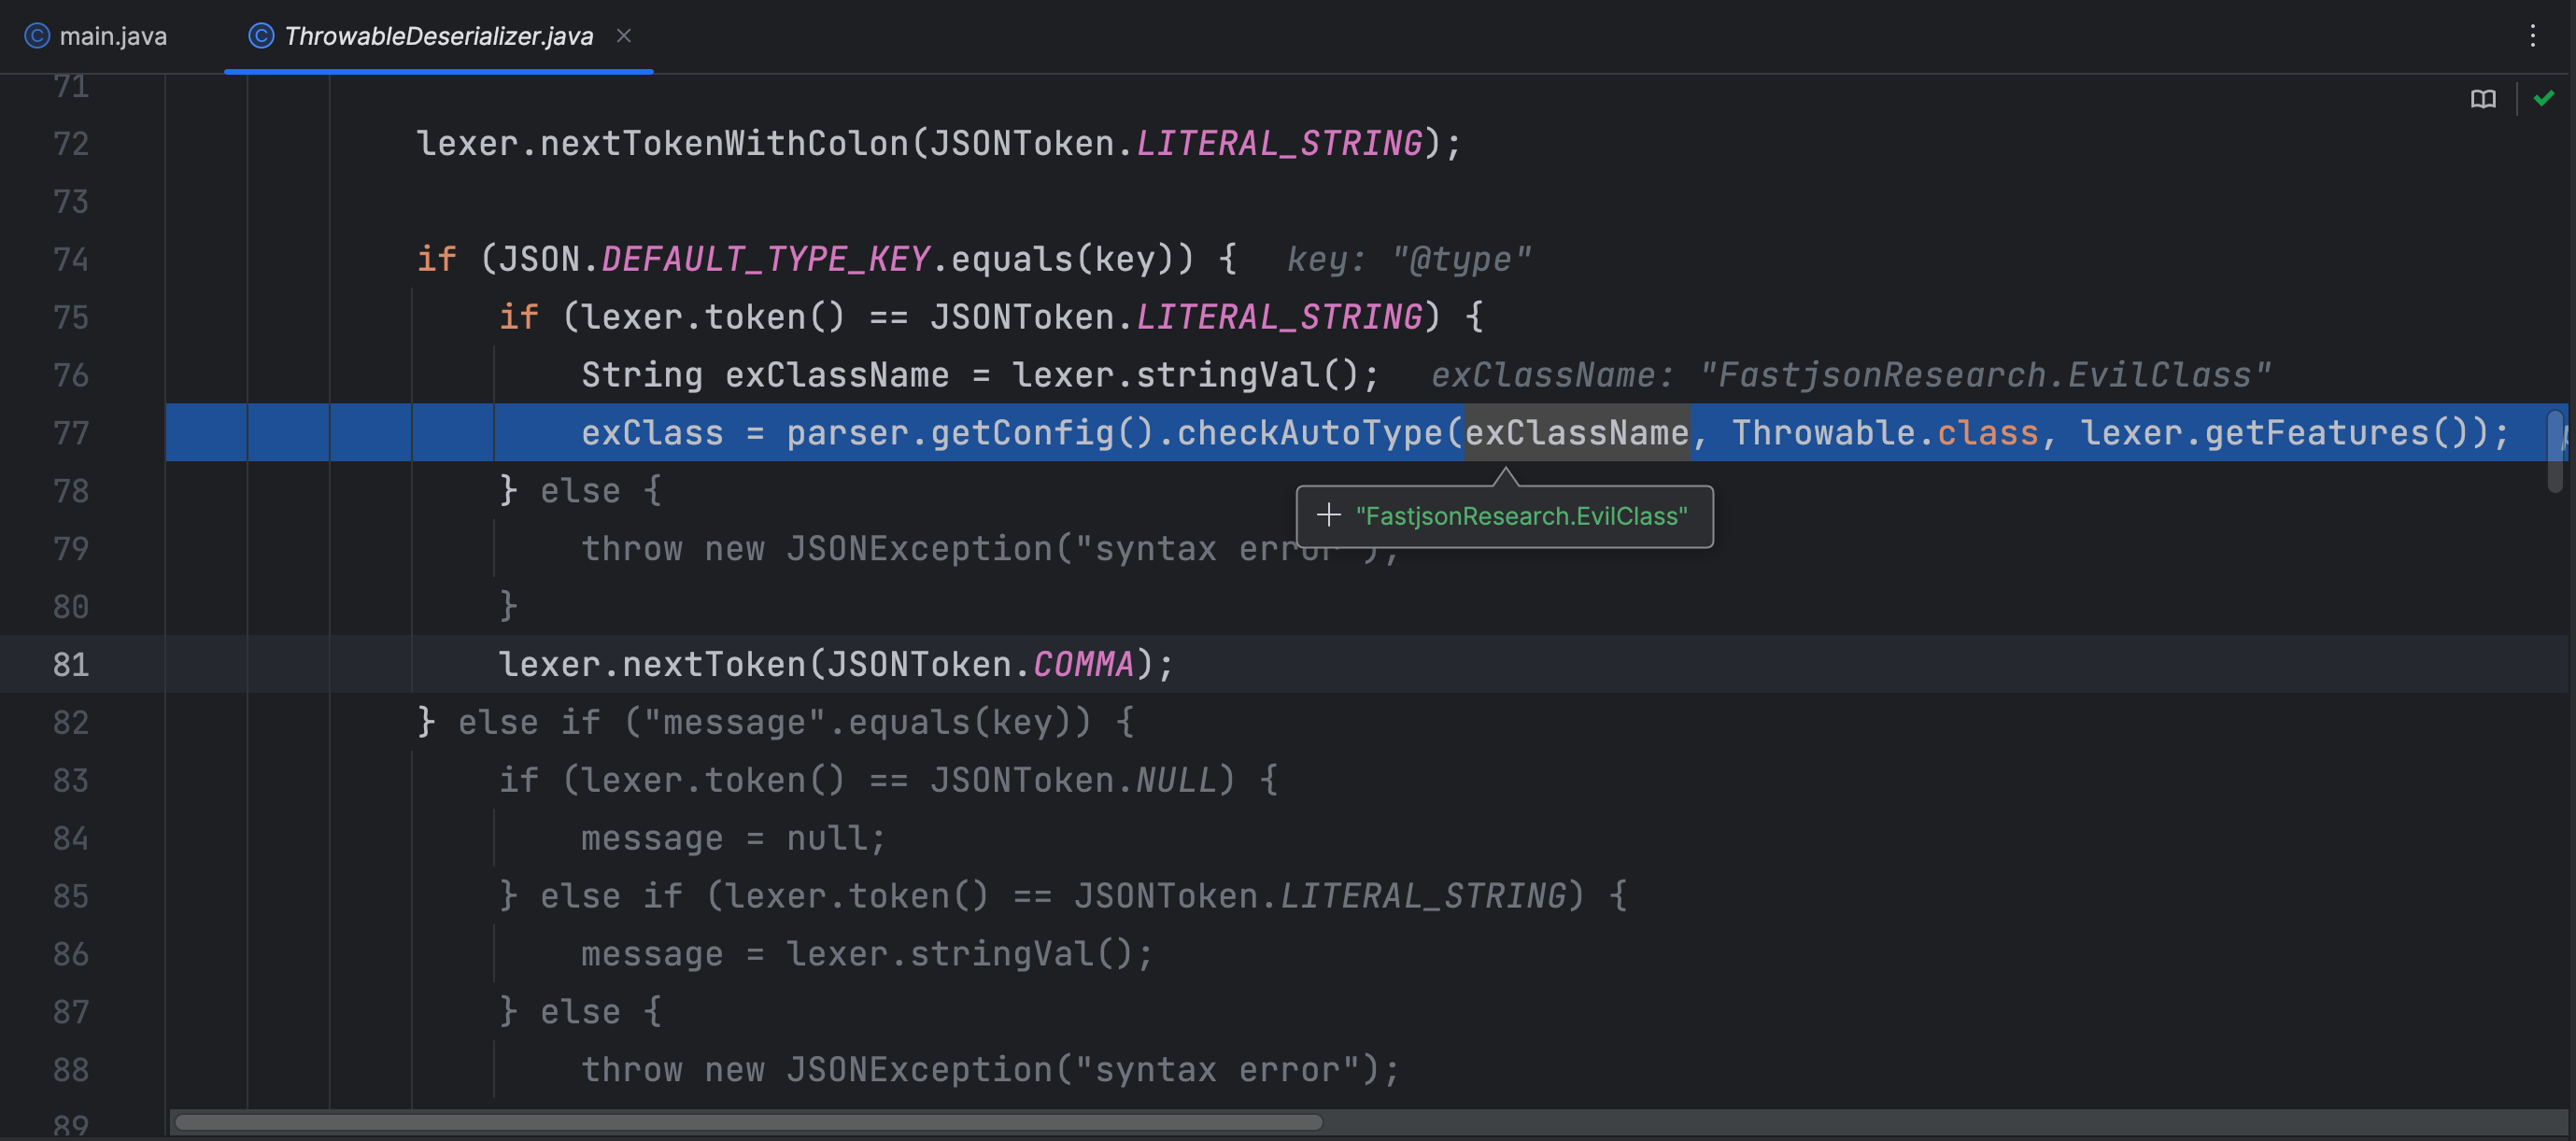Expand the "FastjsonResearch.EvilClass" value popup plus

1328,515
